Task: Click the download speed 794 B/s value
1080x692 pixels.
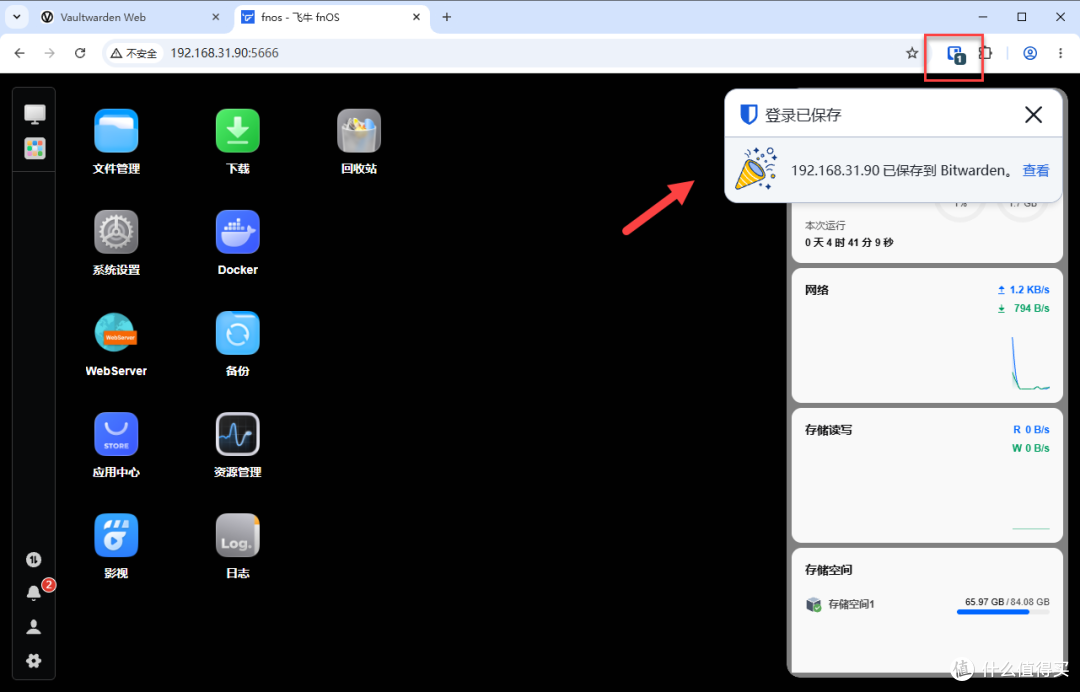Action: coord(1031,308)
